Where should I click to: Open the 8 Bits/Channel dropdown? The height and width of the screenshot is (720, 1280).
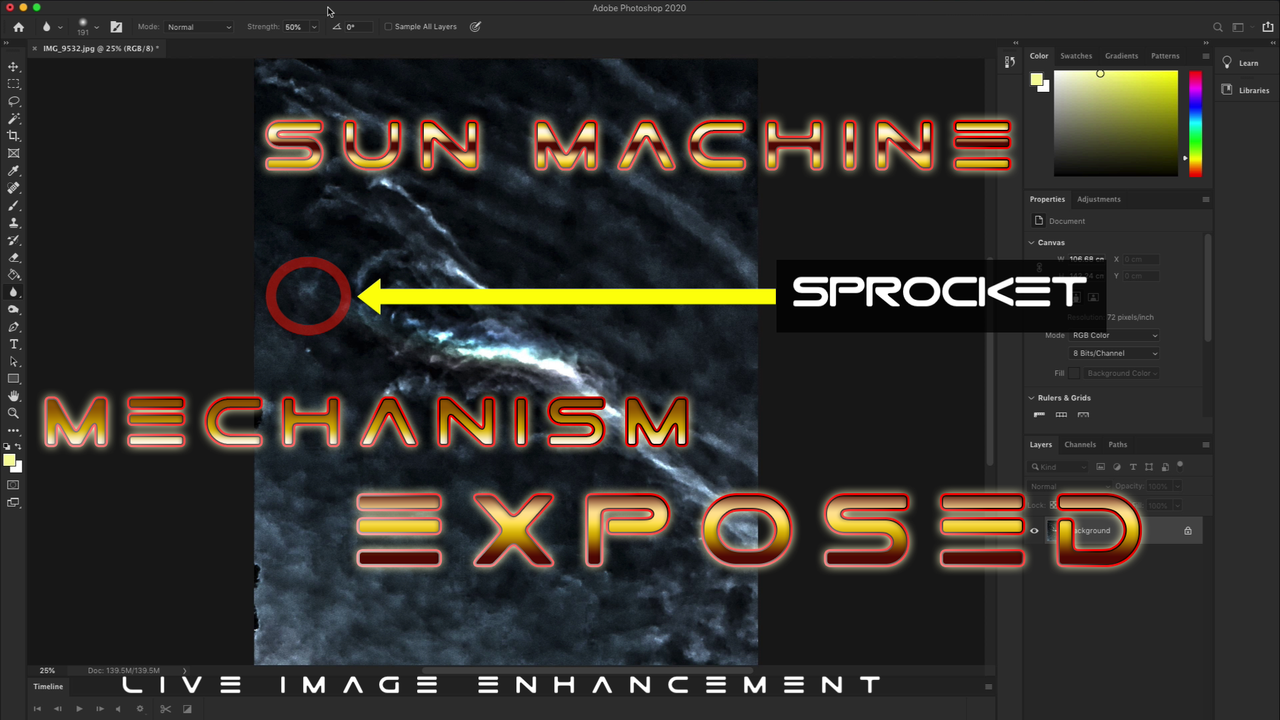(x=1114, y=353)
